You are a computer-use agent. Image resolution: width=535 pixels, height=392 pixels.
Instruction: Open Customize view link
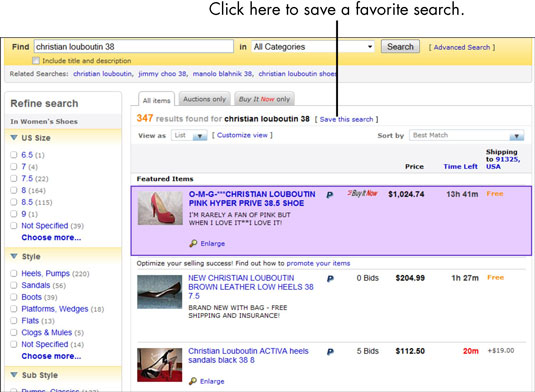pyautogui.click(x=242, y=135)
